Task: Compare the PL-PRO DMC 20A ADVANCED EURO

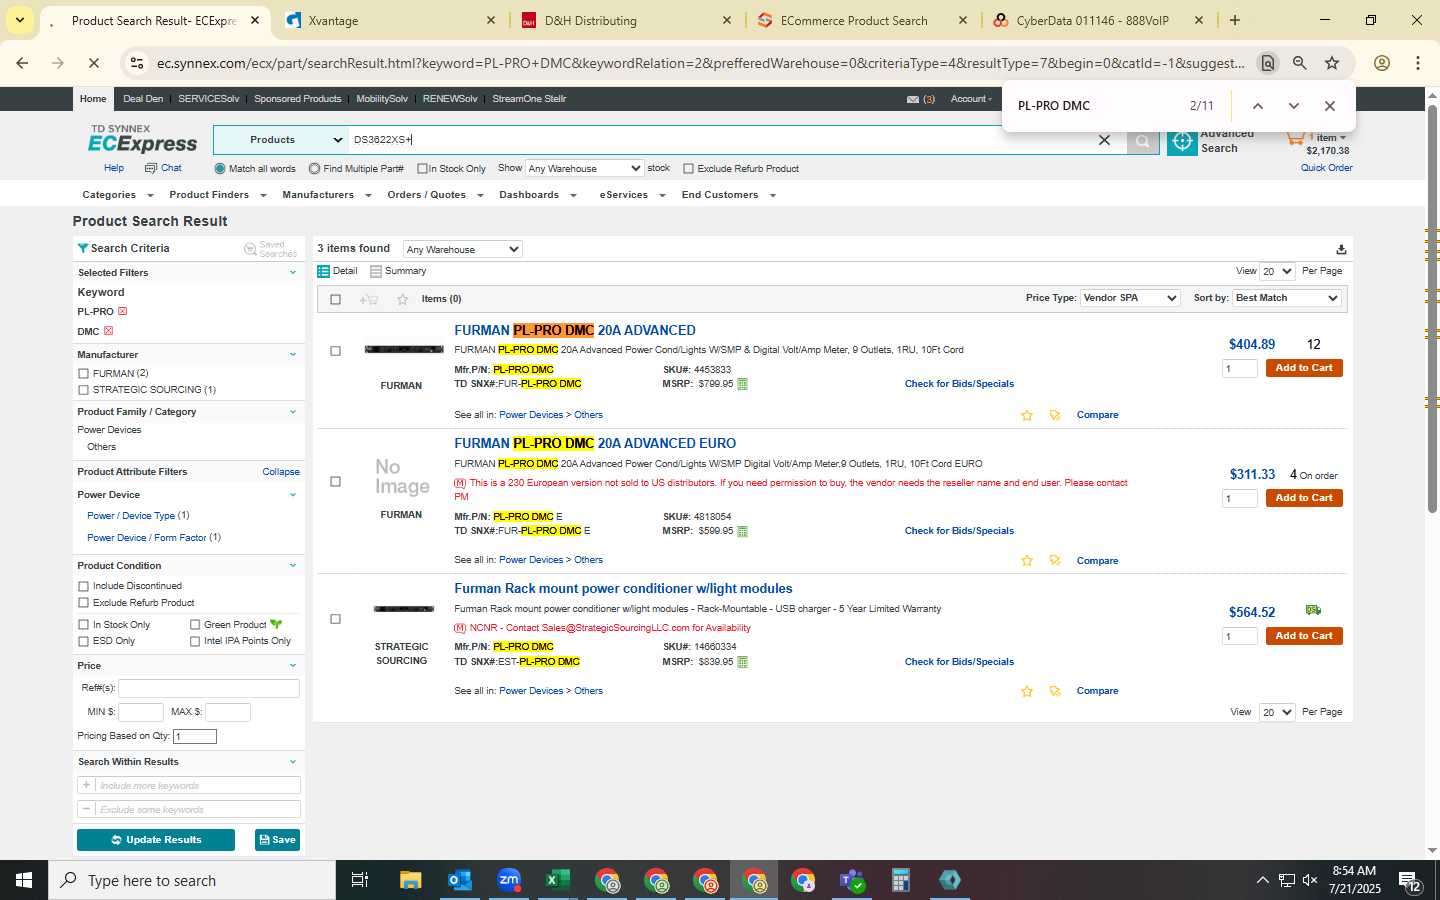Action: coord(1097,561)
